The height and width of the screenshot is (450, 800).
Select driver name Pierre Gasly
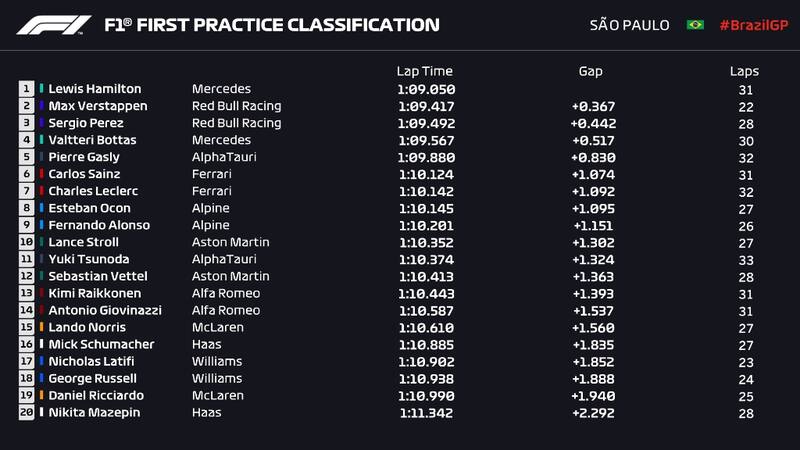click(x=84, y=157)
